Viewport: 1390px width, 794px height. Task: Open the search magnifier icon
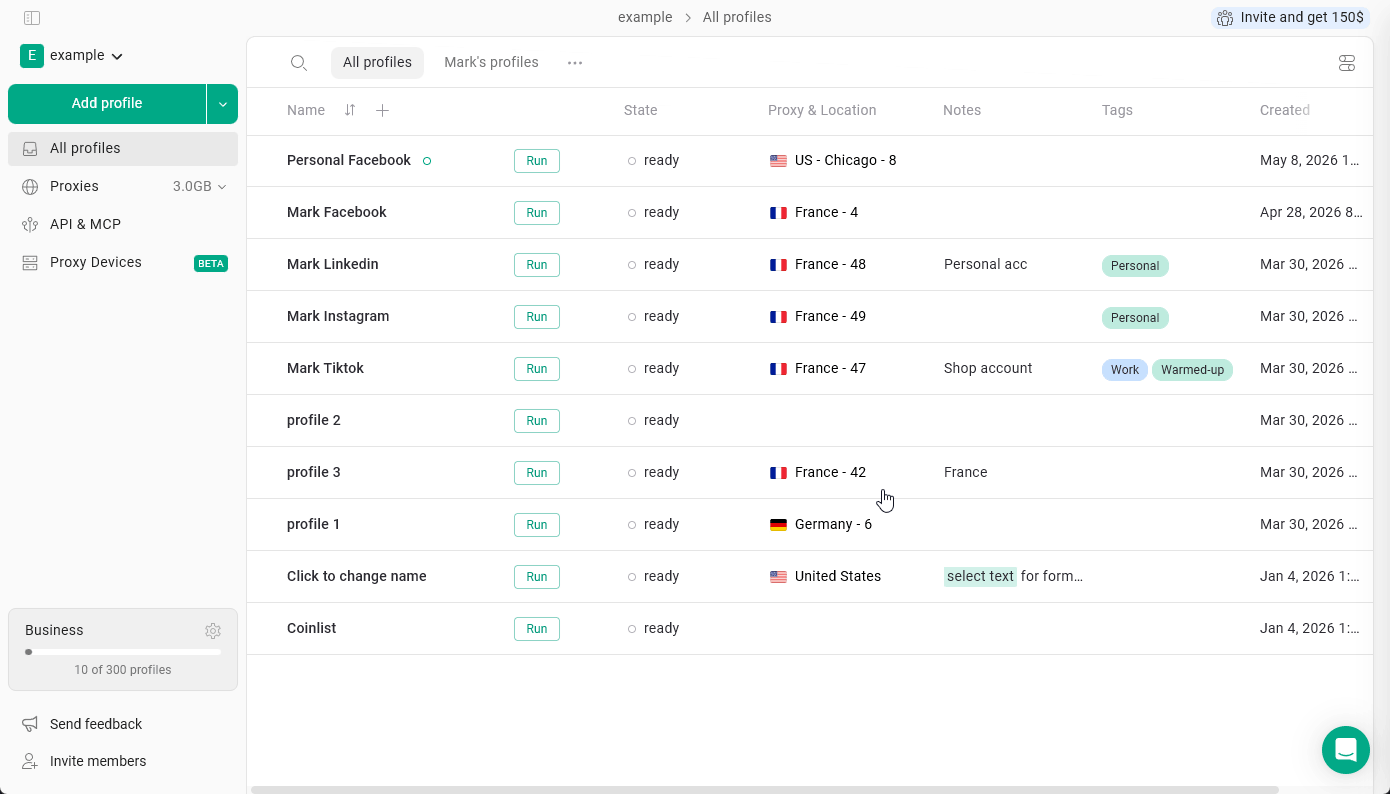[299, 63]
